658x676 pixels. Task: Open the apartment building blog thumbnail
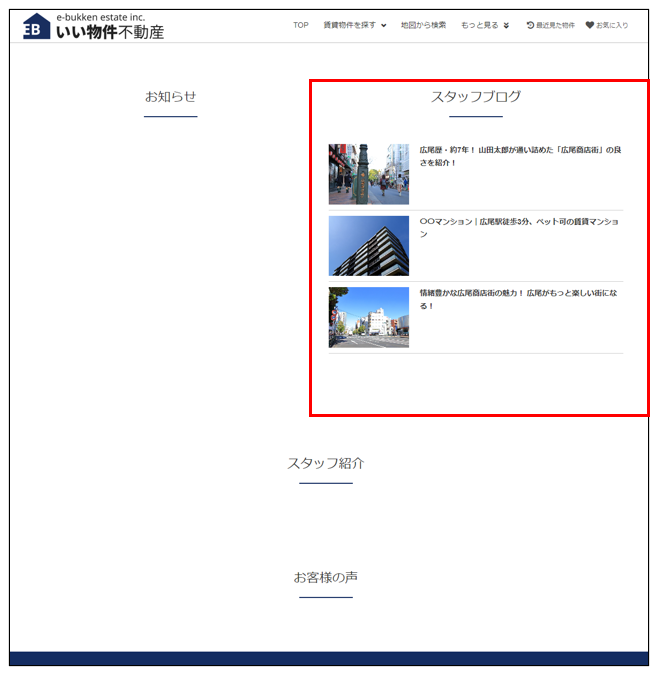pyautogui.click(x=368, y=246)
